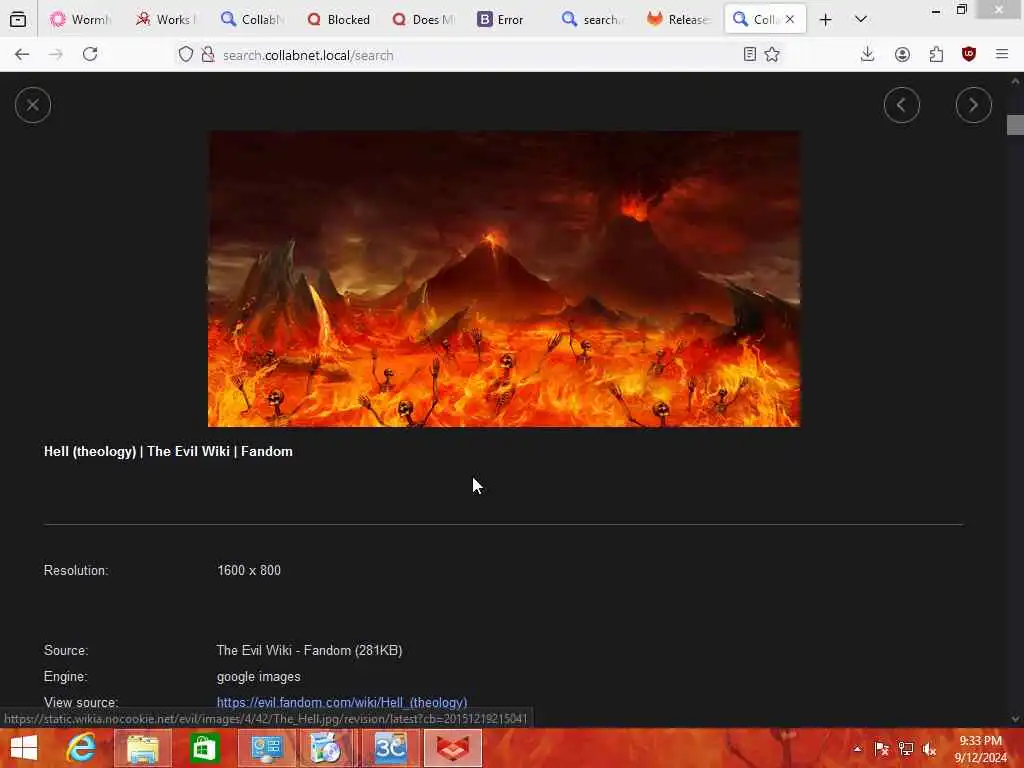Go to next image result
The height and width of the screenshot is (768, 1024).
(973, 104)
